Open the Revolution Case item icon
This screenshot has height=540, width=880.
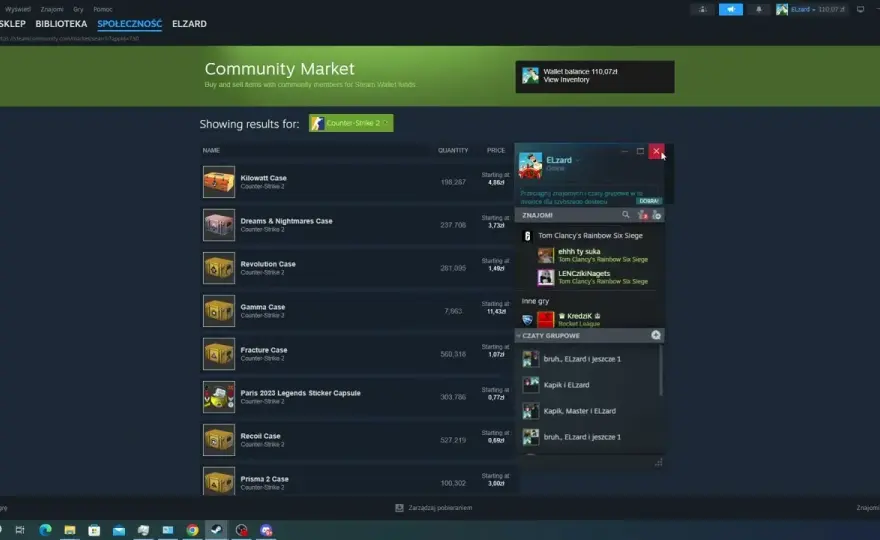[219, 268]
